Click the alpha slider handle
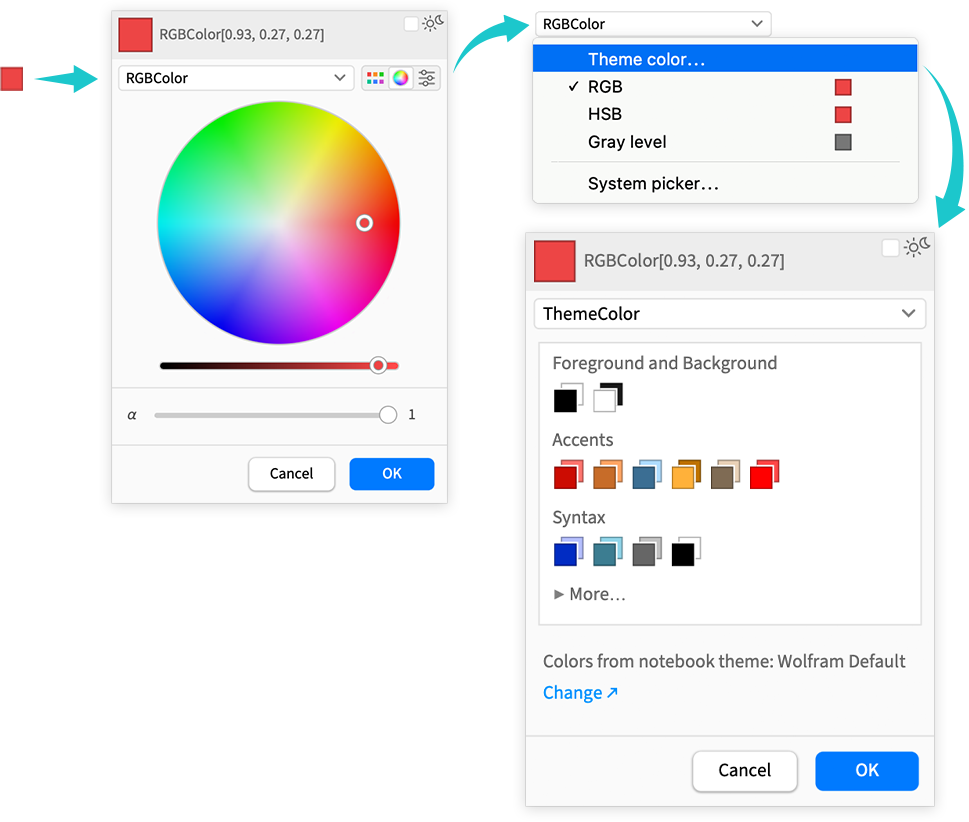This screenshot has height=822, width=969. point(388,415)
